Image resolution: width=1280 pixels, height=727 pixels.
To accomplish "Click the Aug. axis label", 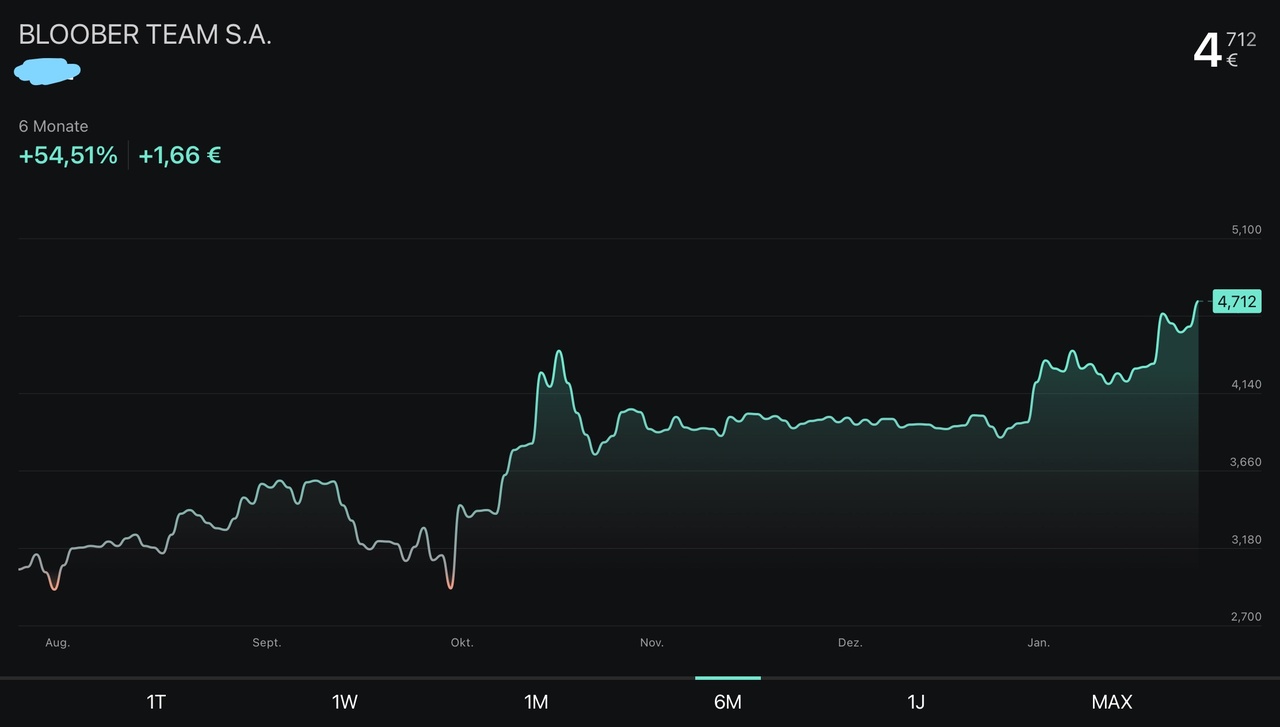I will 57,643.
